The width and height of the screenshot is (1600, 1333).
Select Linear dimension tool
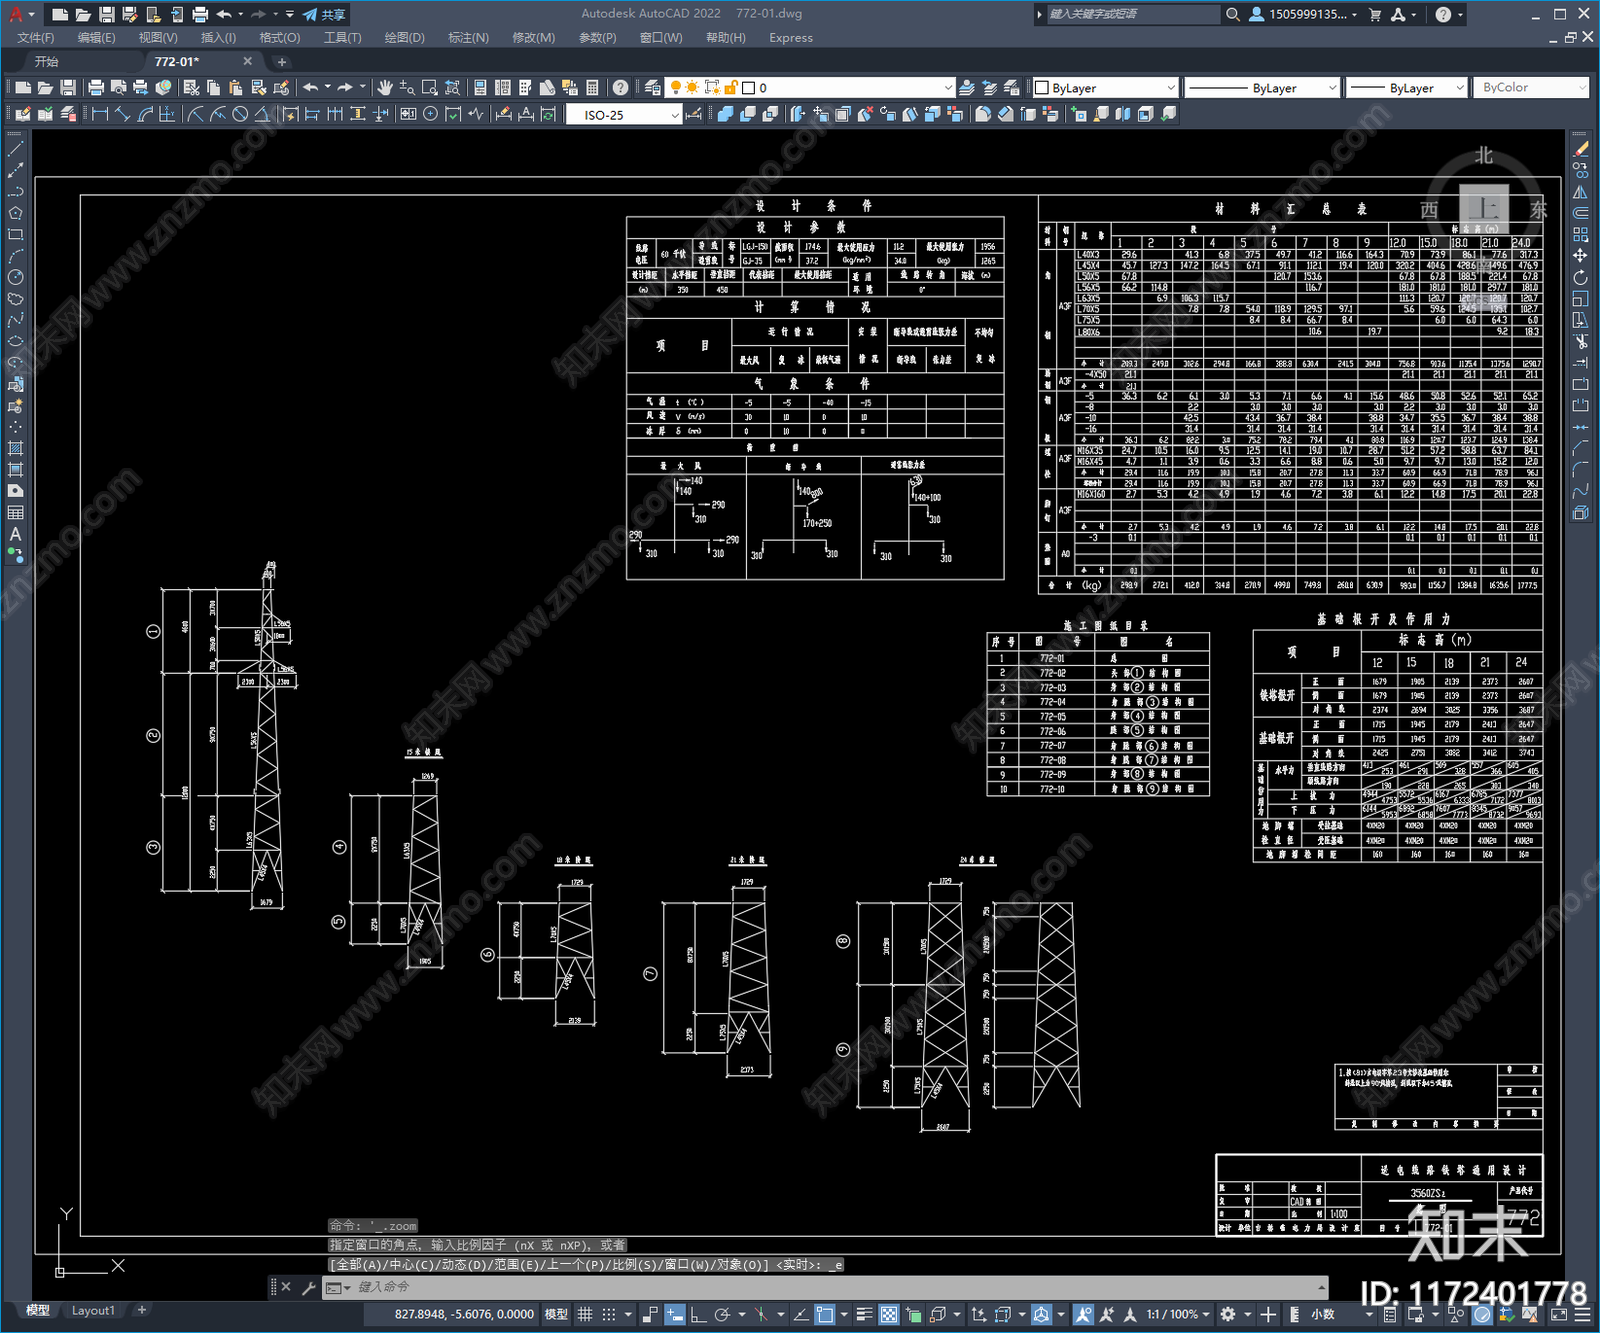(x=100, y=114)
